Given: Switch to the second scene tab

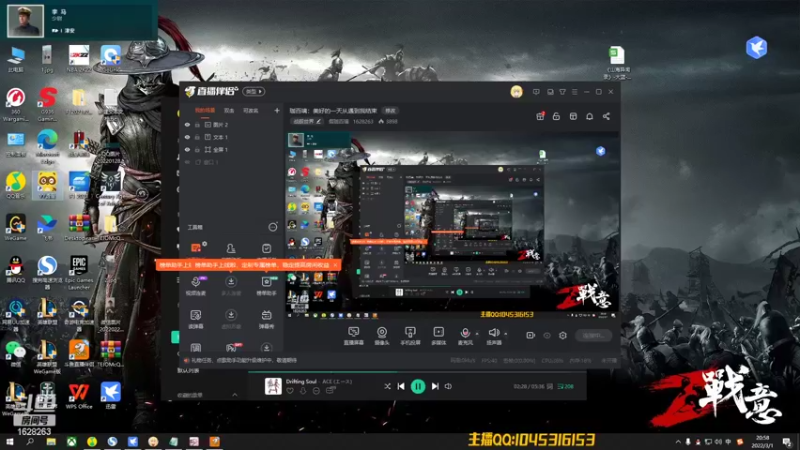Looking at the screenshot, I should point(229,110).
